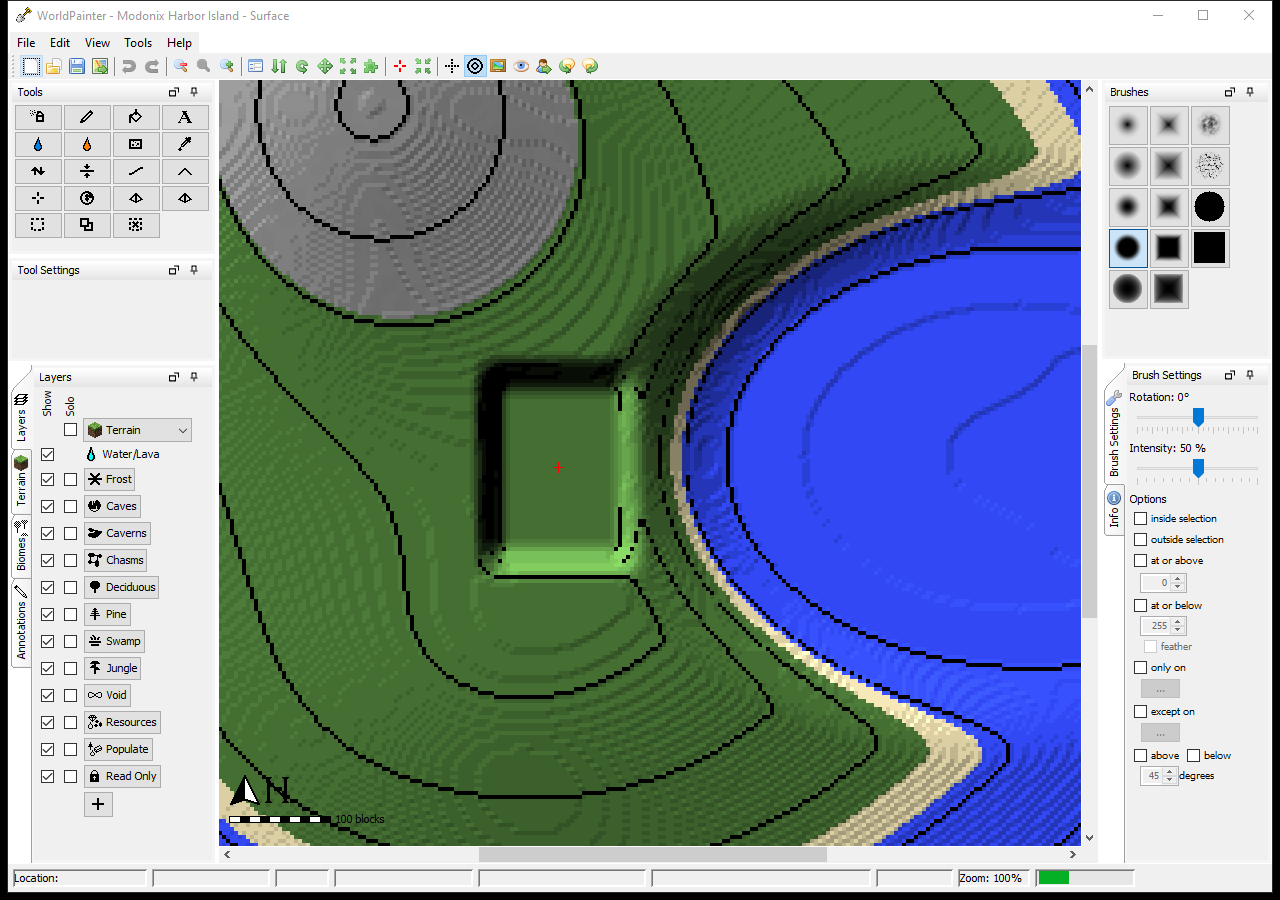Redo the last action in toolbar
This screenshot has width=1280, height=900.
tap(152, 66)
